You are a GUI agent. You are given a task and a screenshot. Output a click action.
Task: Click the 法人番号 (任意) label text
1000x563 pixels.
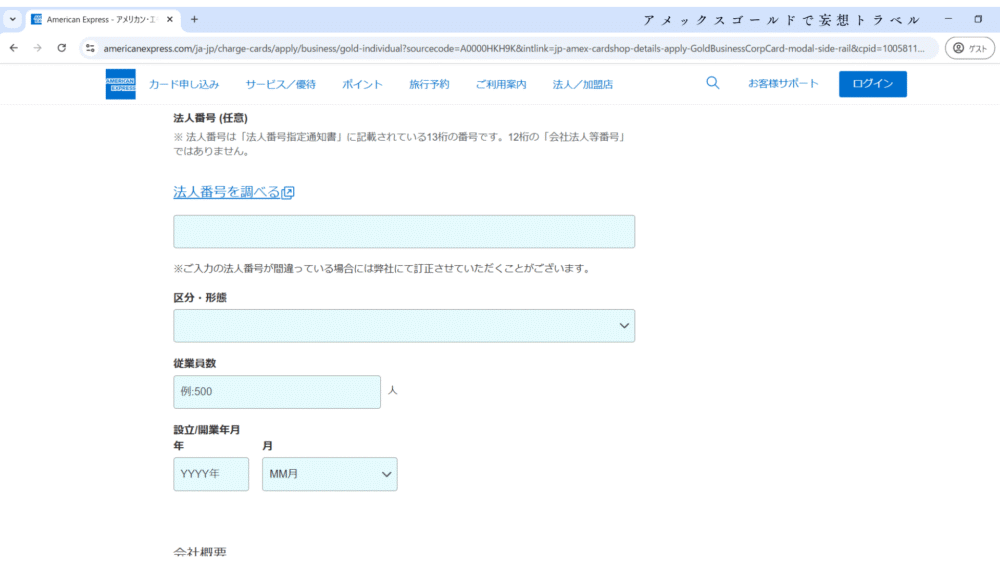point(210,118)
